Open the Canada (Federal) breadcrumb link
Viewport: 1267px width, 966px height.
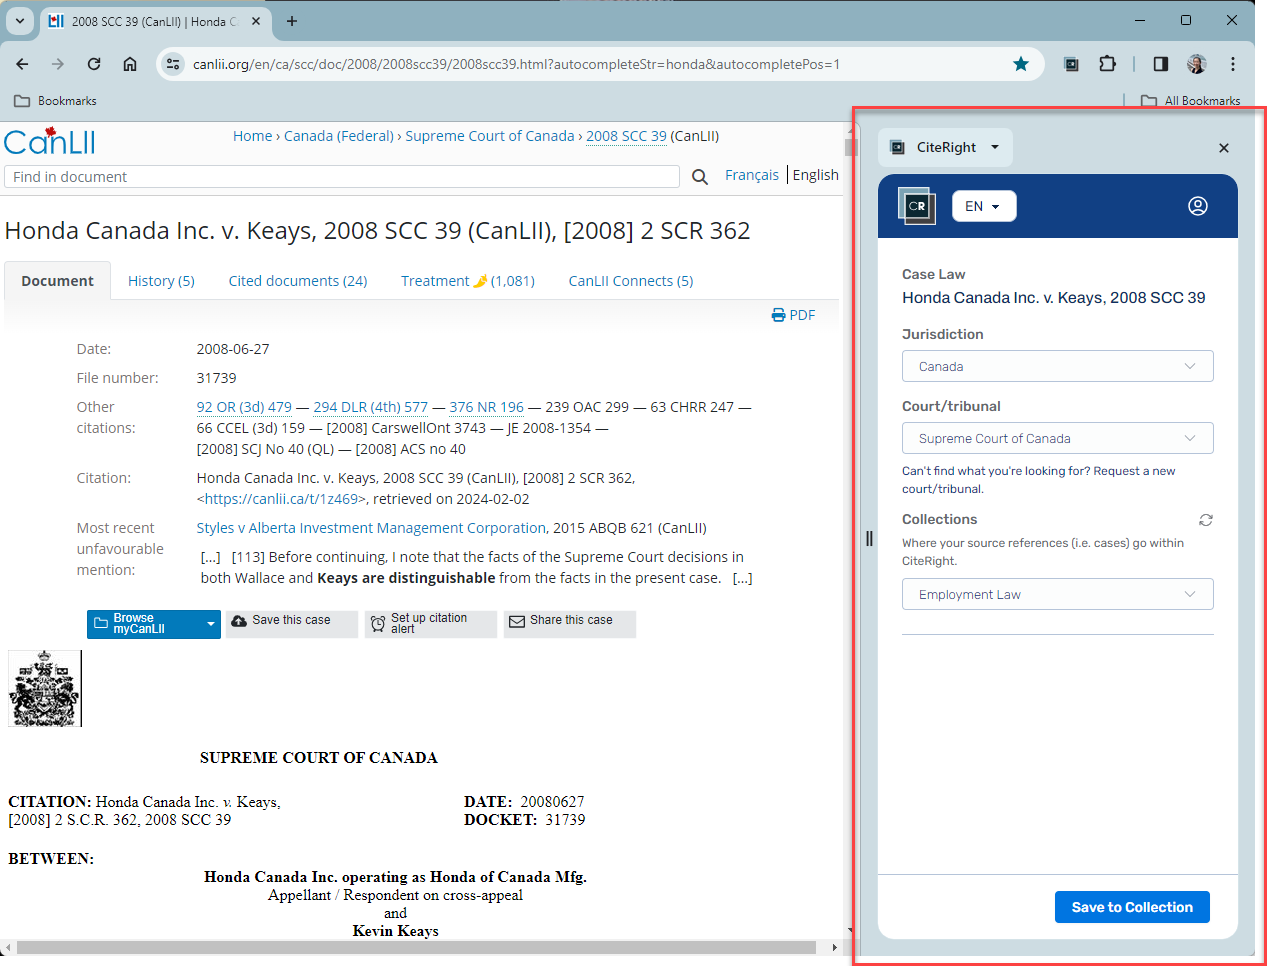pos(339,136)
